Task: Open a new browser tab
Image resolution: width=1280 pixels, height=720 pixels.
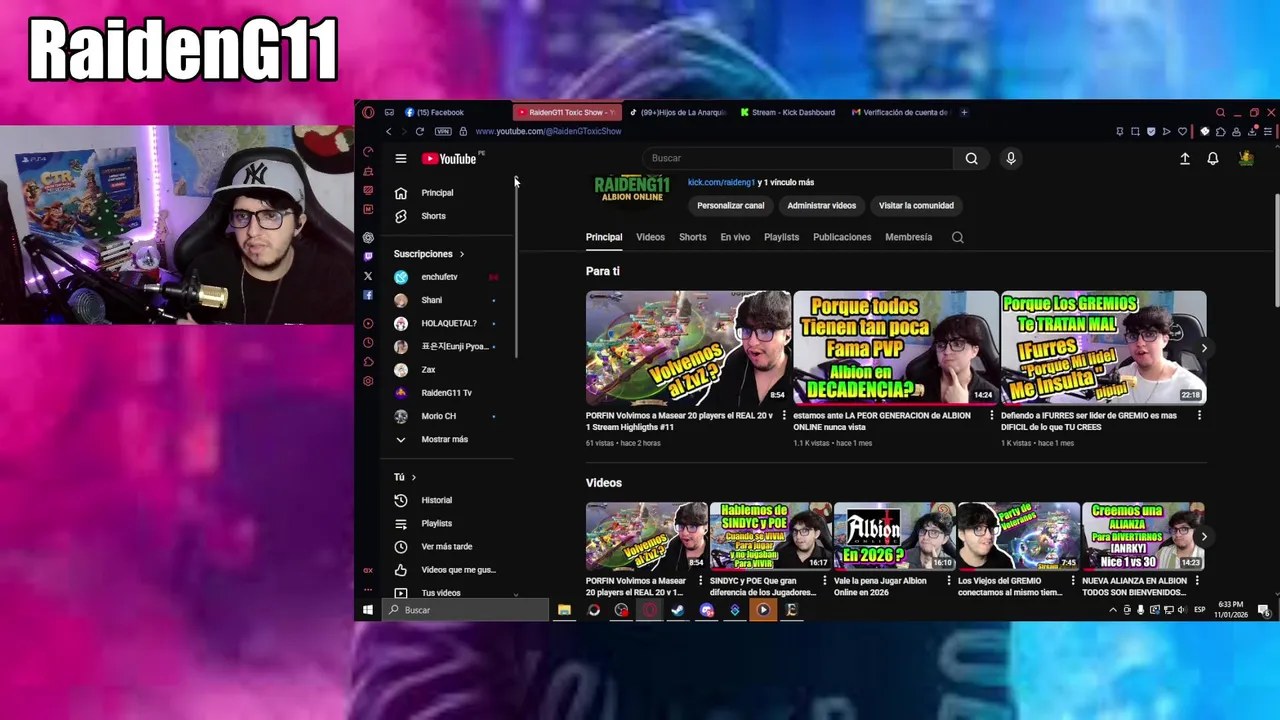Action: (964, 112)
